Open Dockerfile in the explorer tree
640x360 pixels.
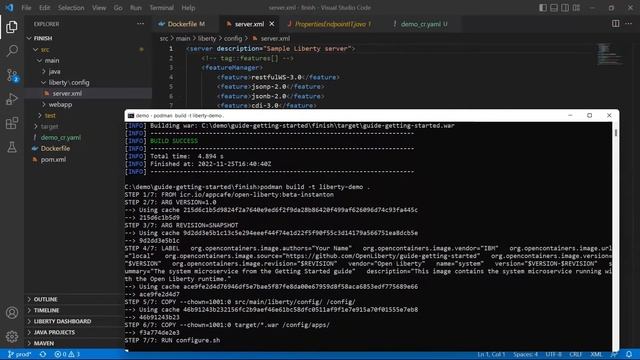click(x=55, y=149)
